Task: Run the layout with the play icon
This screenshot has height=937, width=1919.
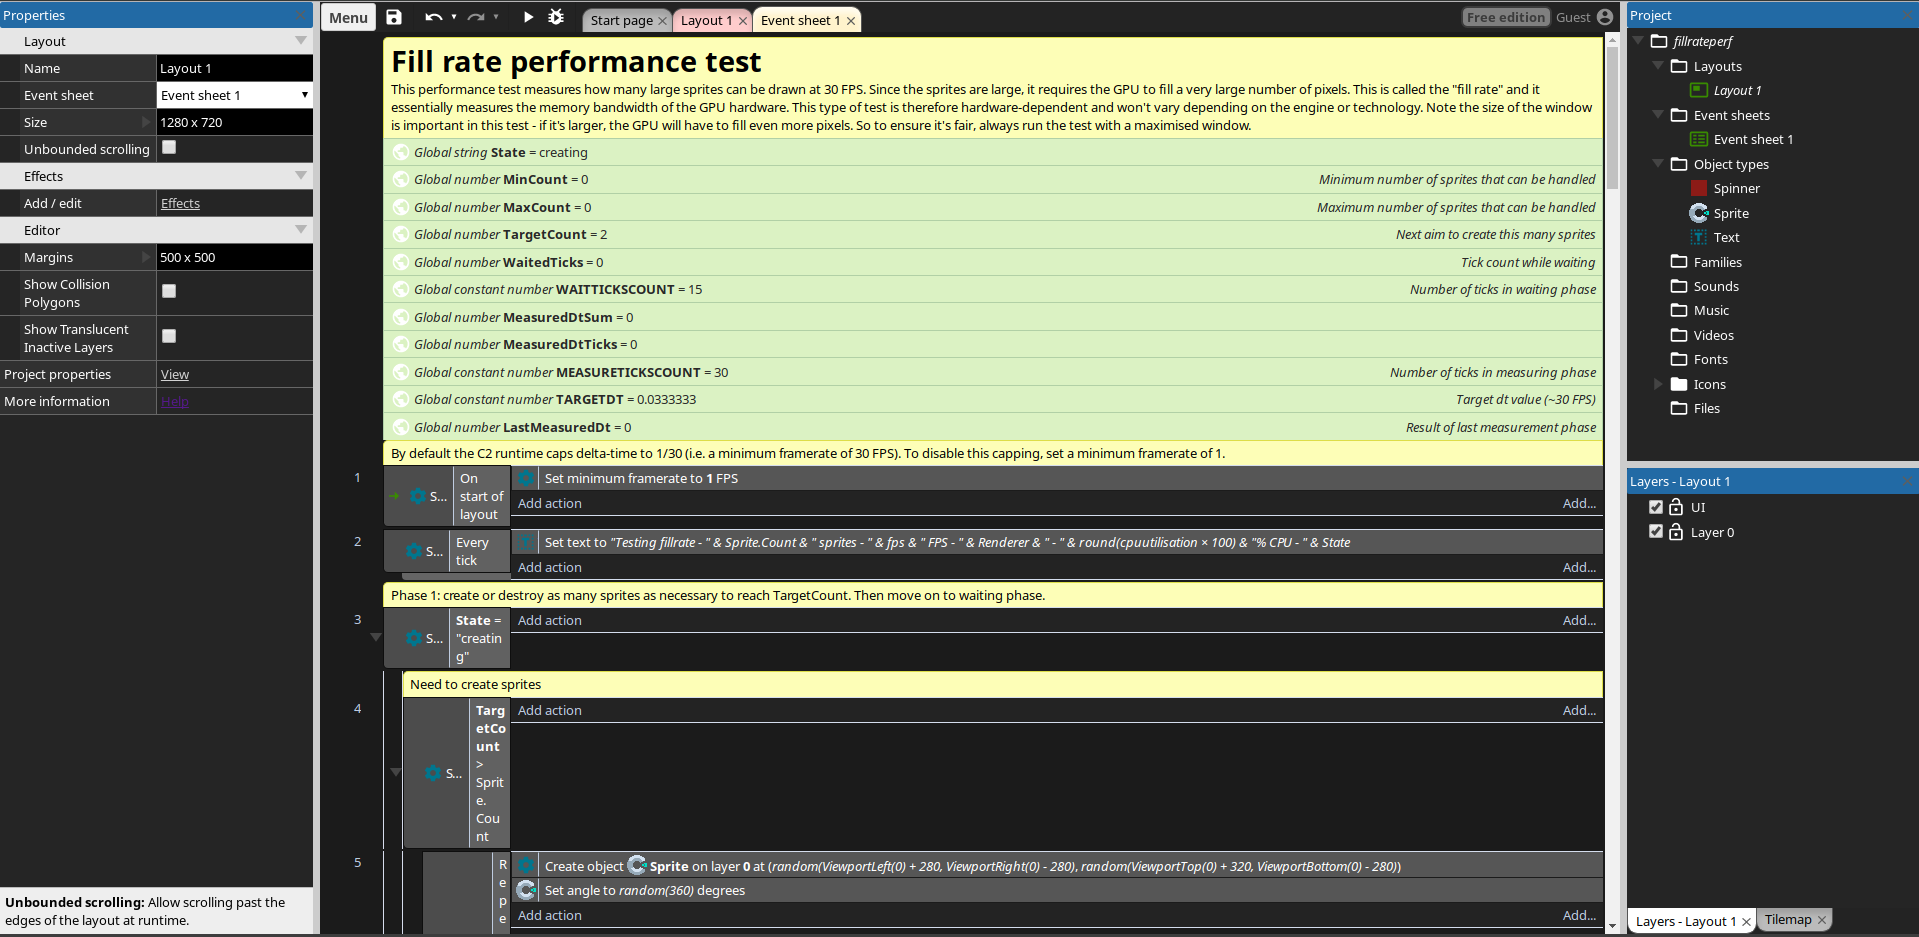Action: (527, 17)
